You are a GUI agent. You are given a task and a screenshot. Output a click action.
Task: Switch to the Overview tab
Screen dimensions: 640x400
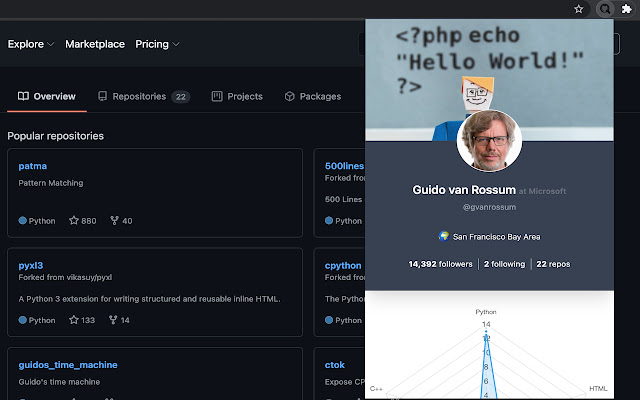47,96
